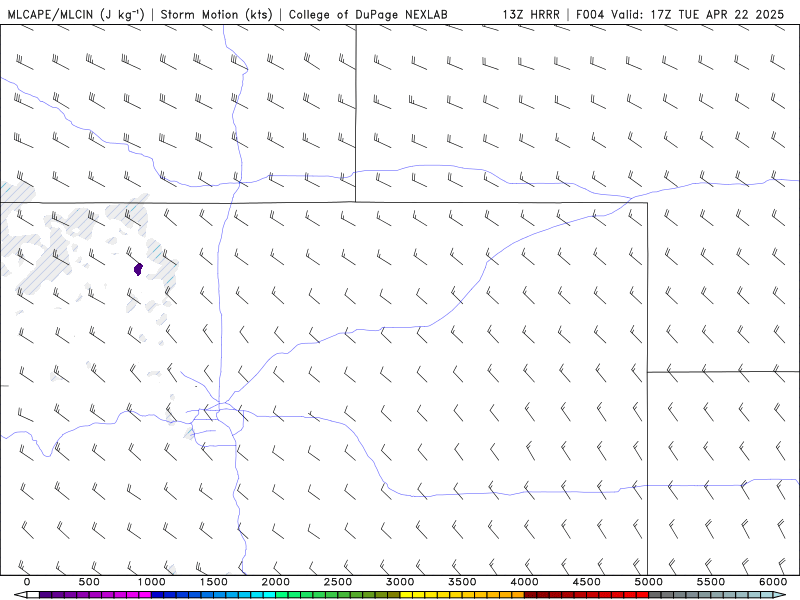This screenshot has width=800, height=600.
Task: Click the bright red swatch just below 5000
Action: click(643, 594)
